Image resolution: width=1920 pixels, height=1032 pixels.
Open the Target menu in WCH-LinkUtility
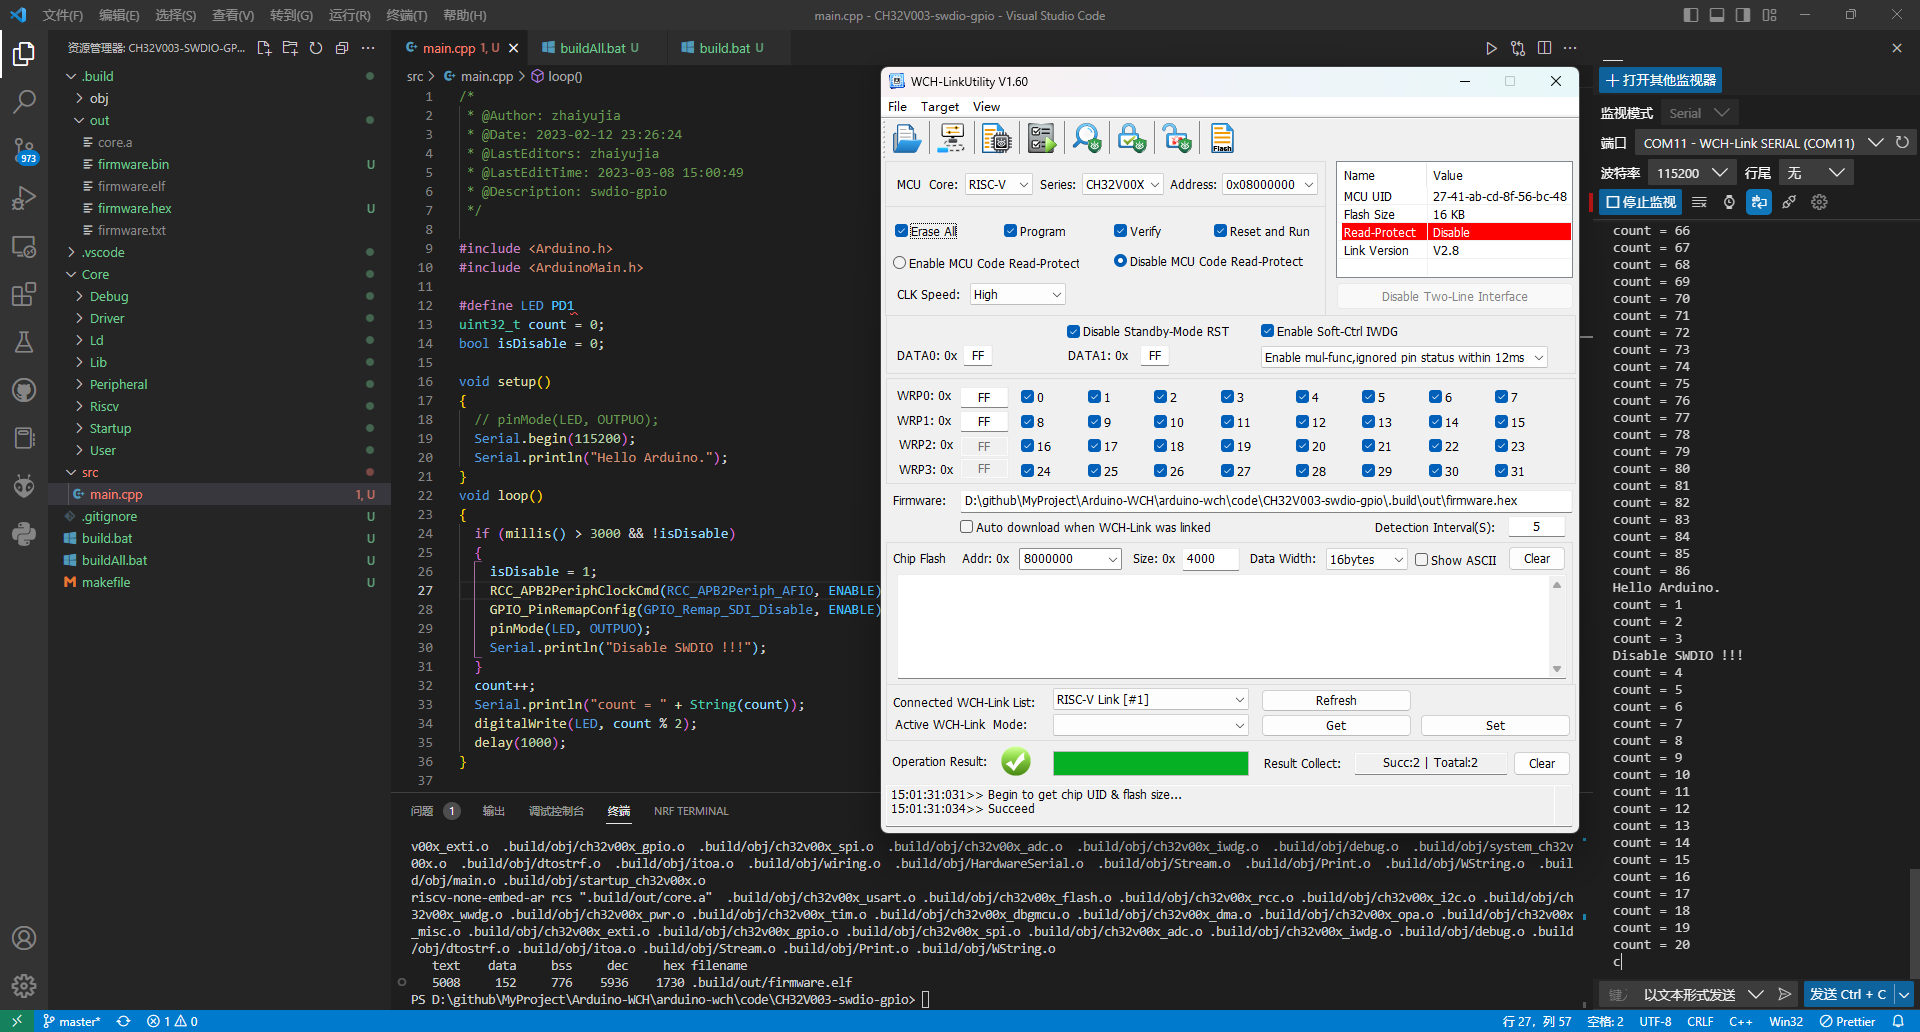coord(940,107)
